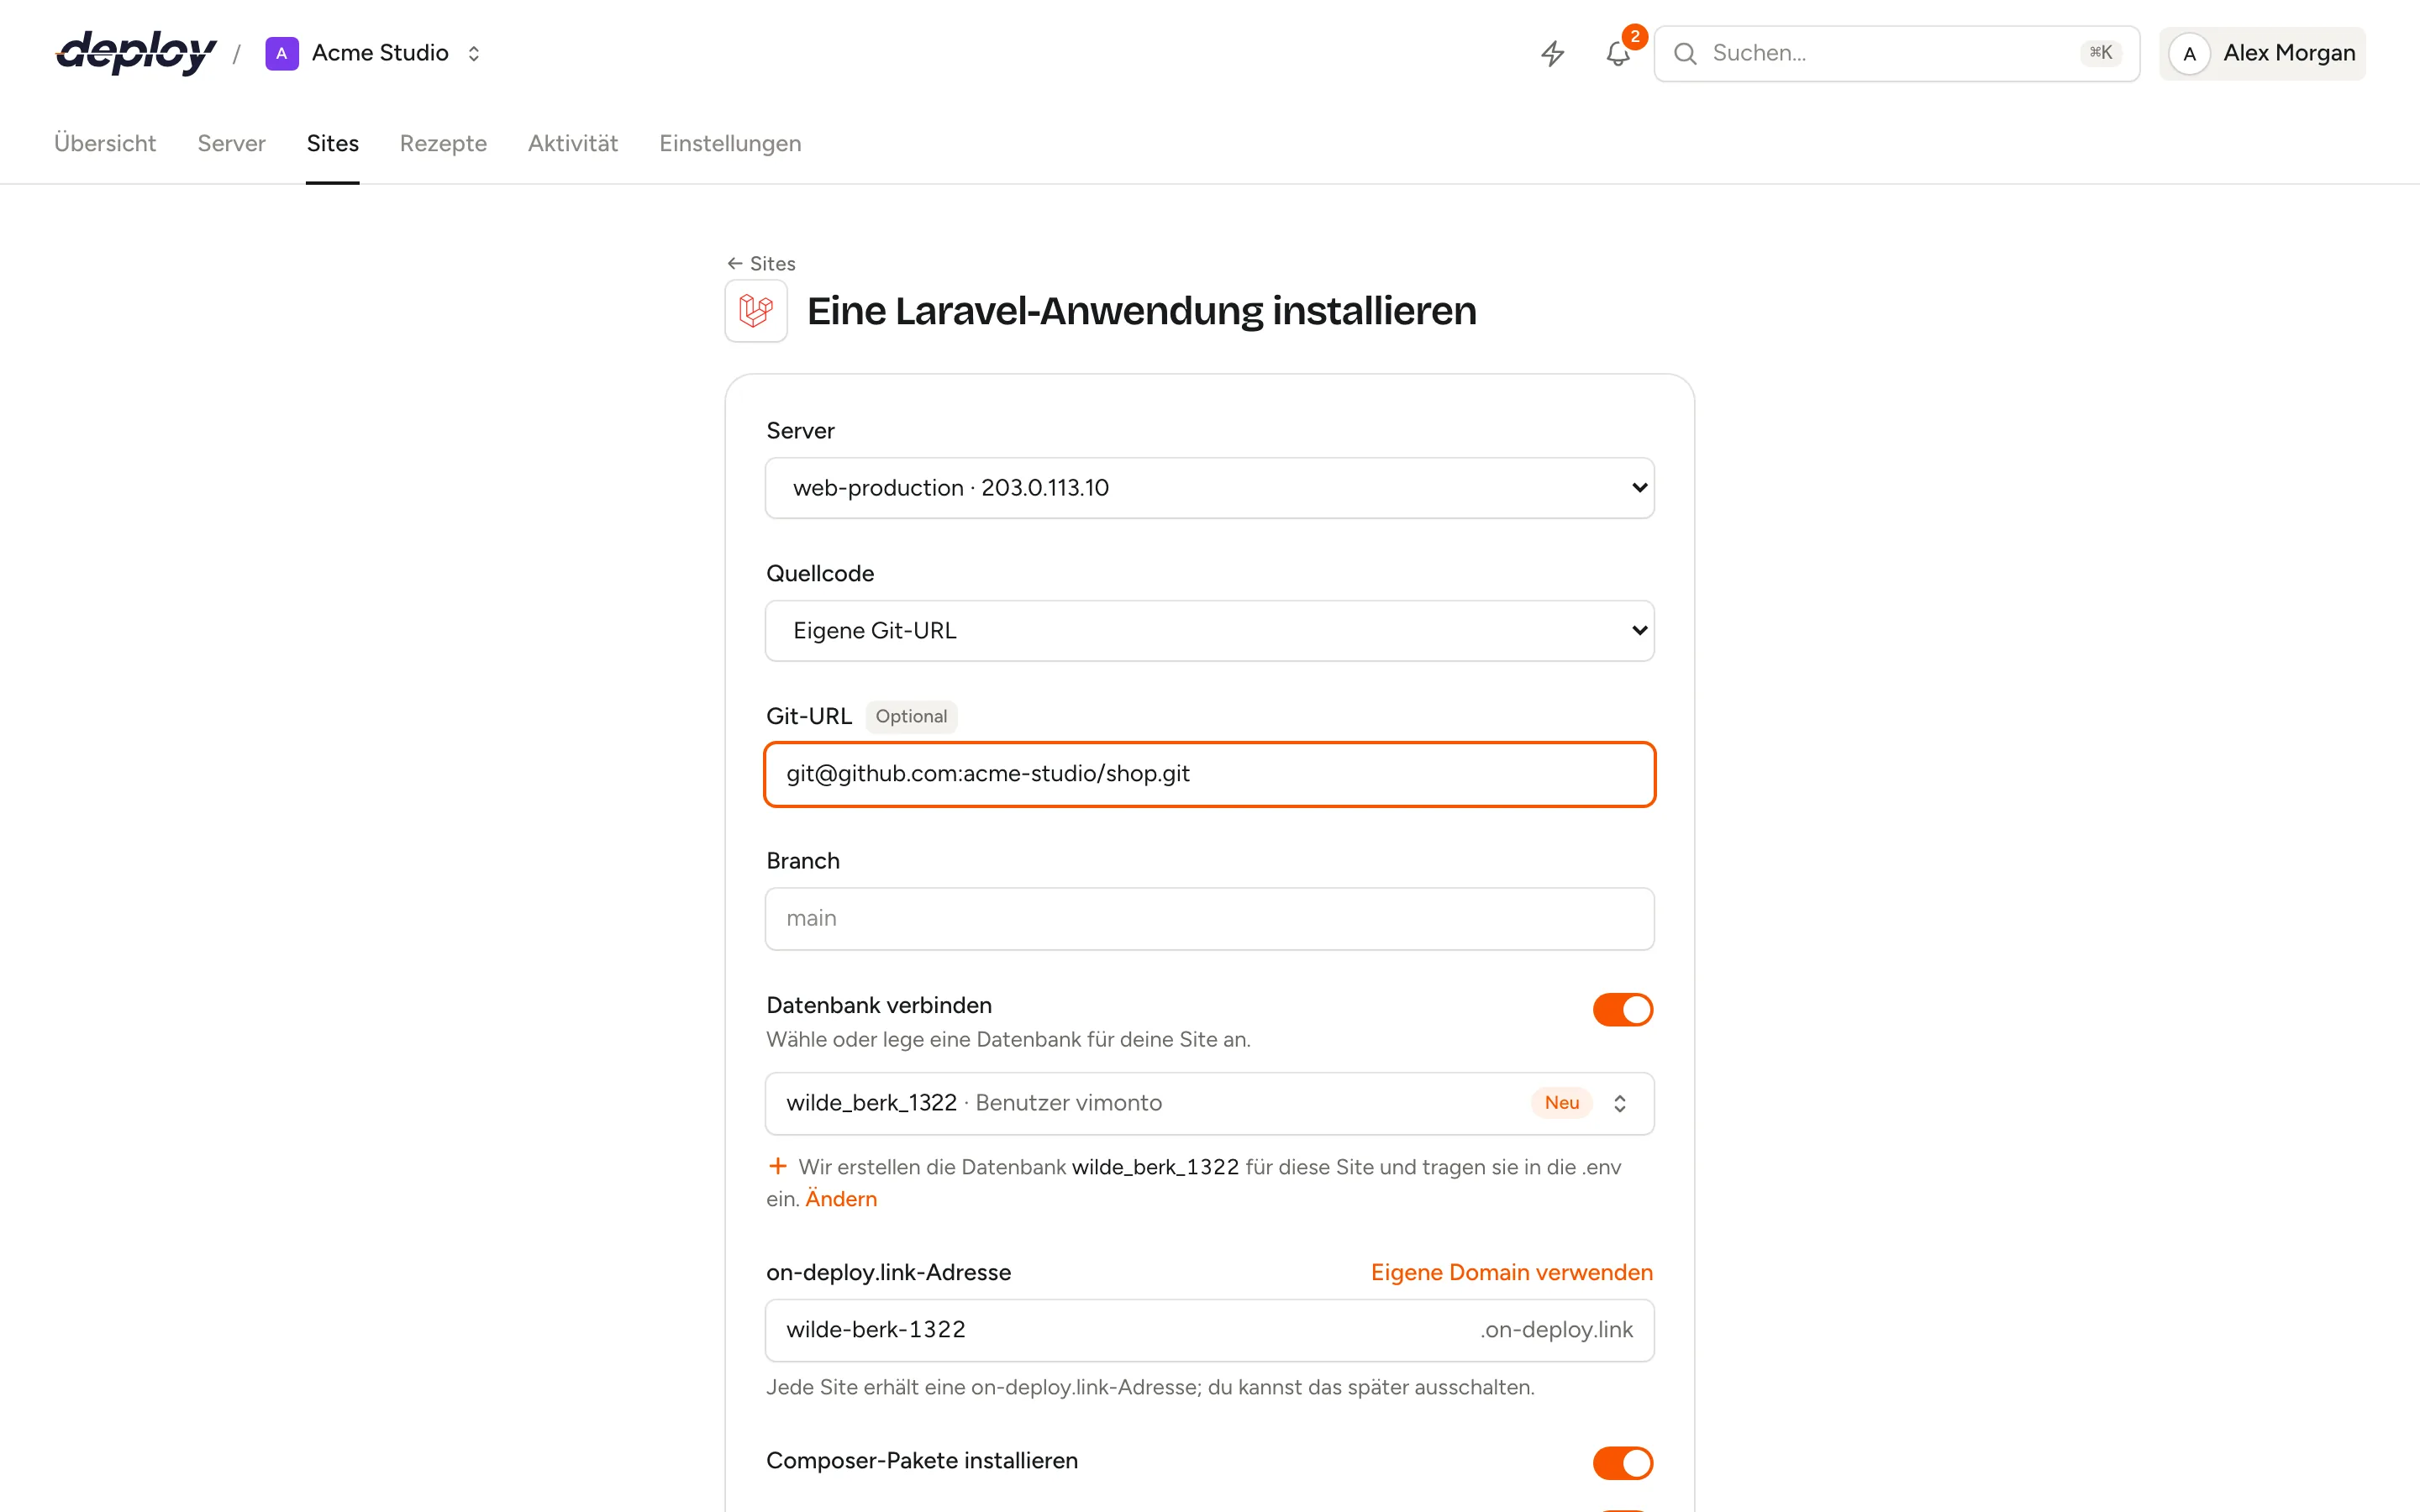The image size is (2420, 1512).
Task: Open the Quellcode dropdown
Action: (x=1209, y=631)
